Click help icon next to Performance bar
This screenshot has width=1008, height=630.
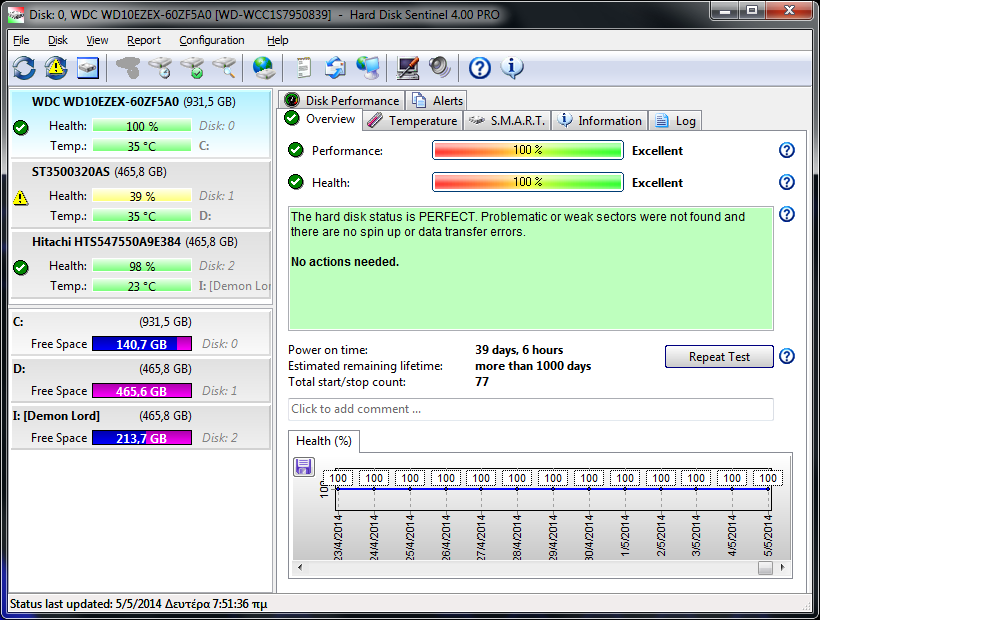pyautogui.click(x=787, y=150)
